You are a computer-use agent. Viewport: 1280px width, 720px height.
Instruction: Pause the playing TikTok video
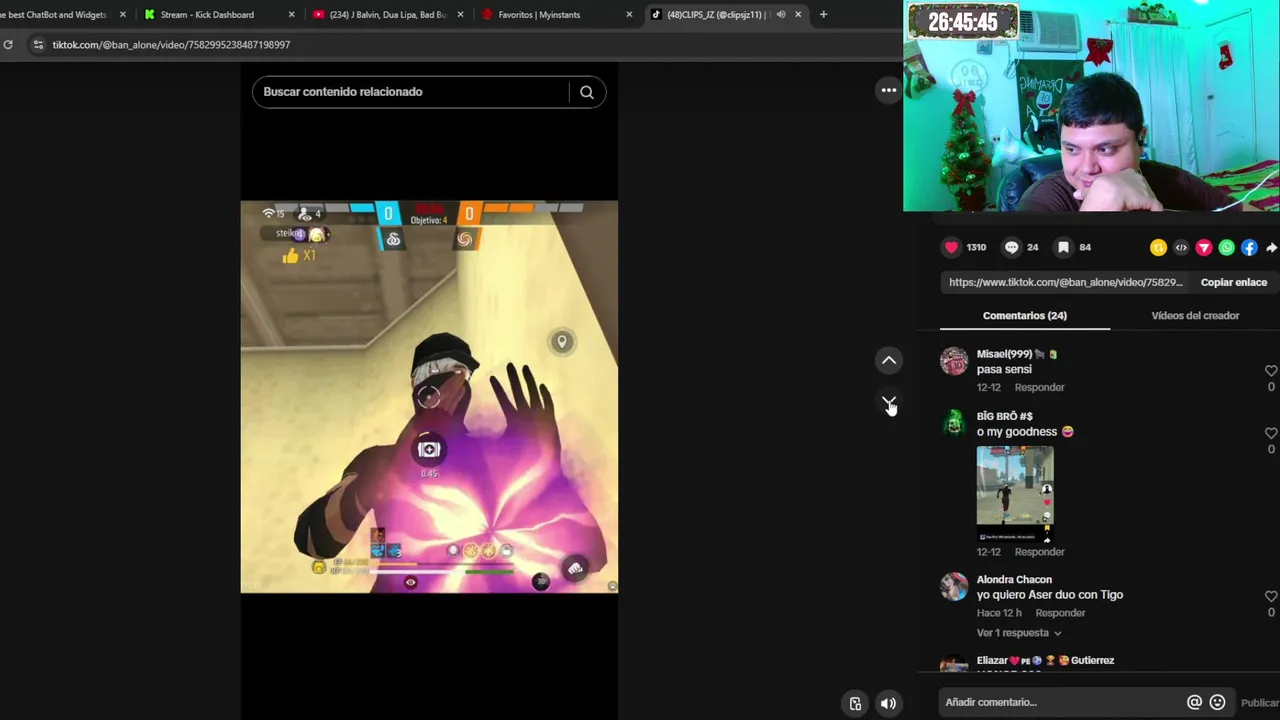click(x=429, y=397)
